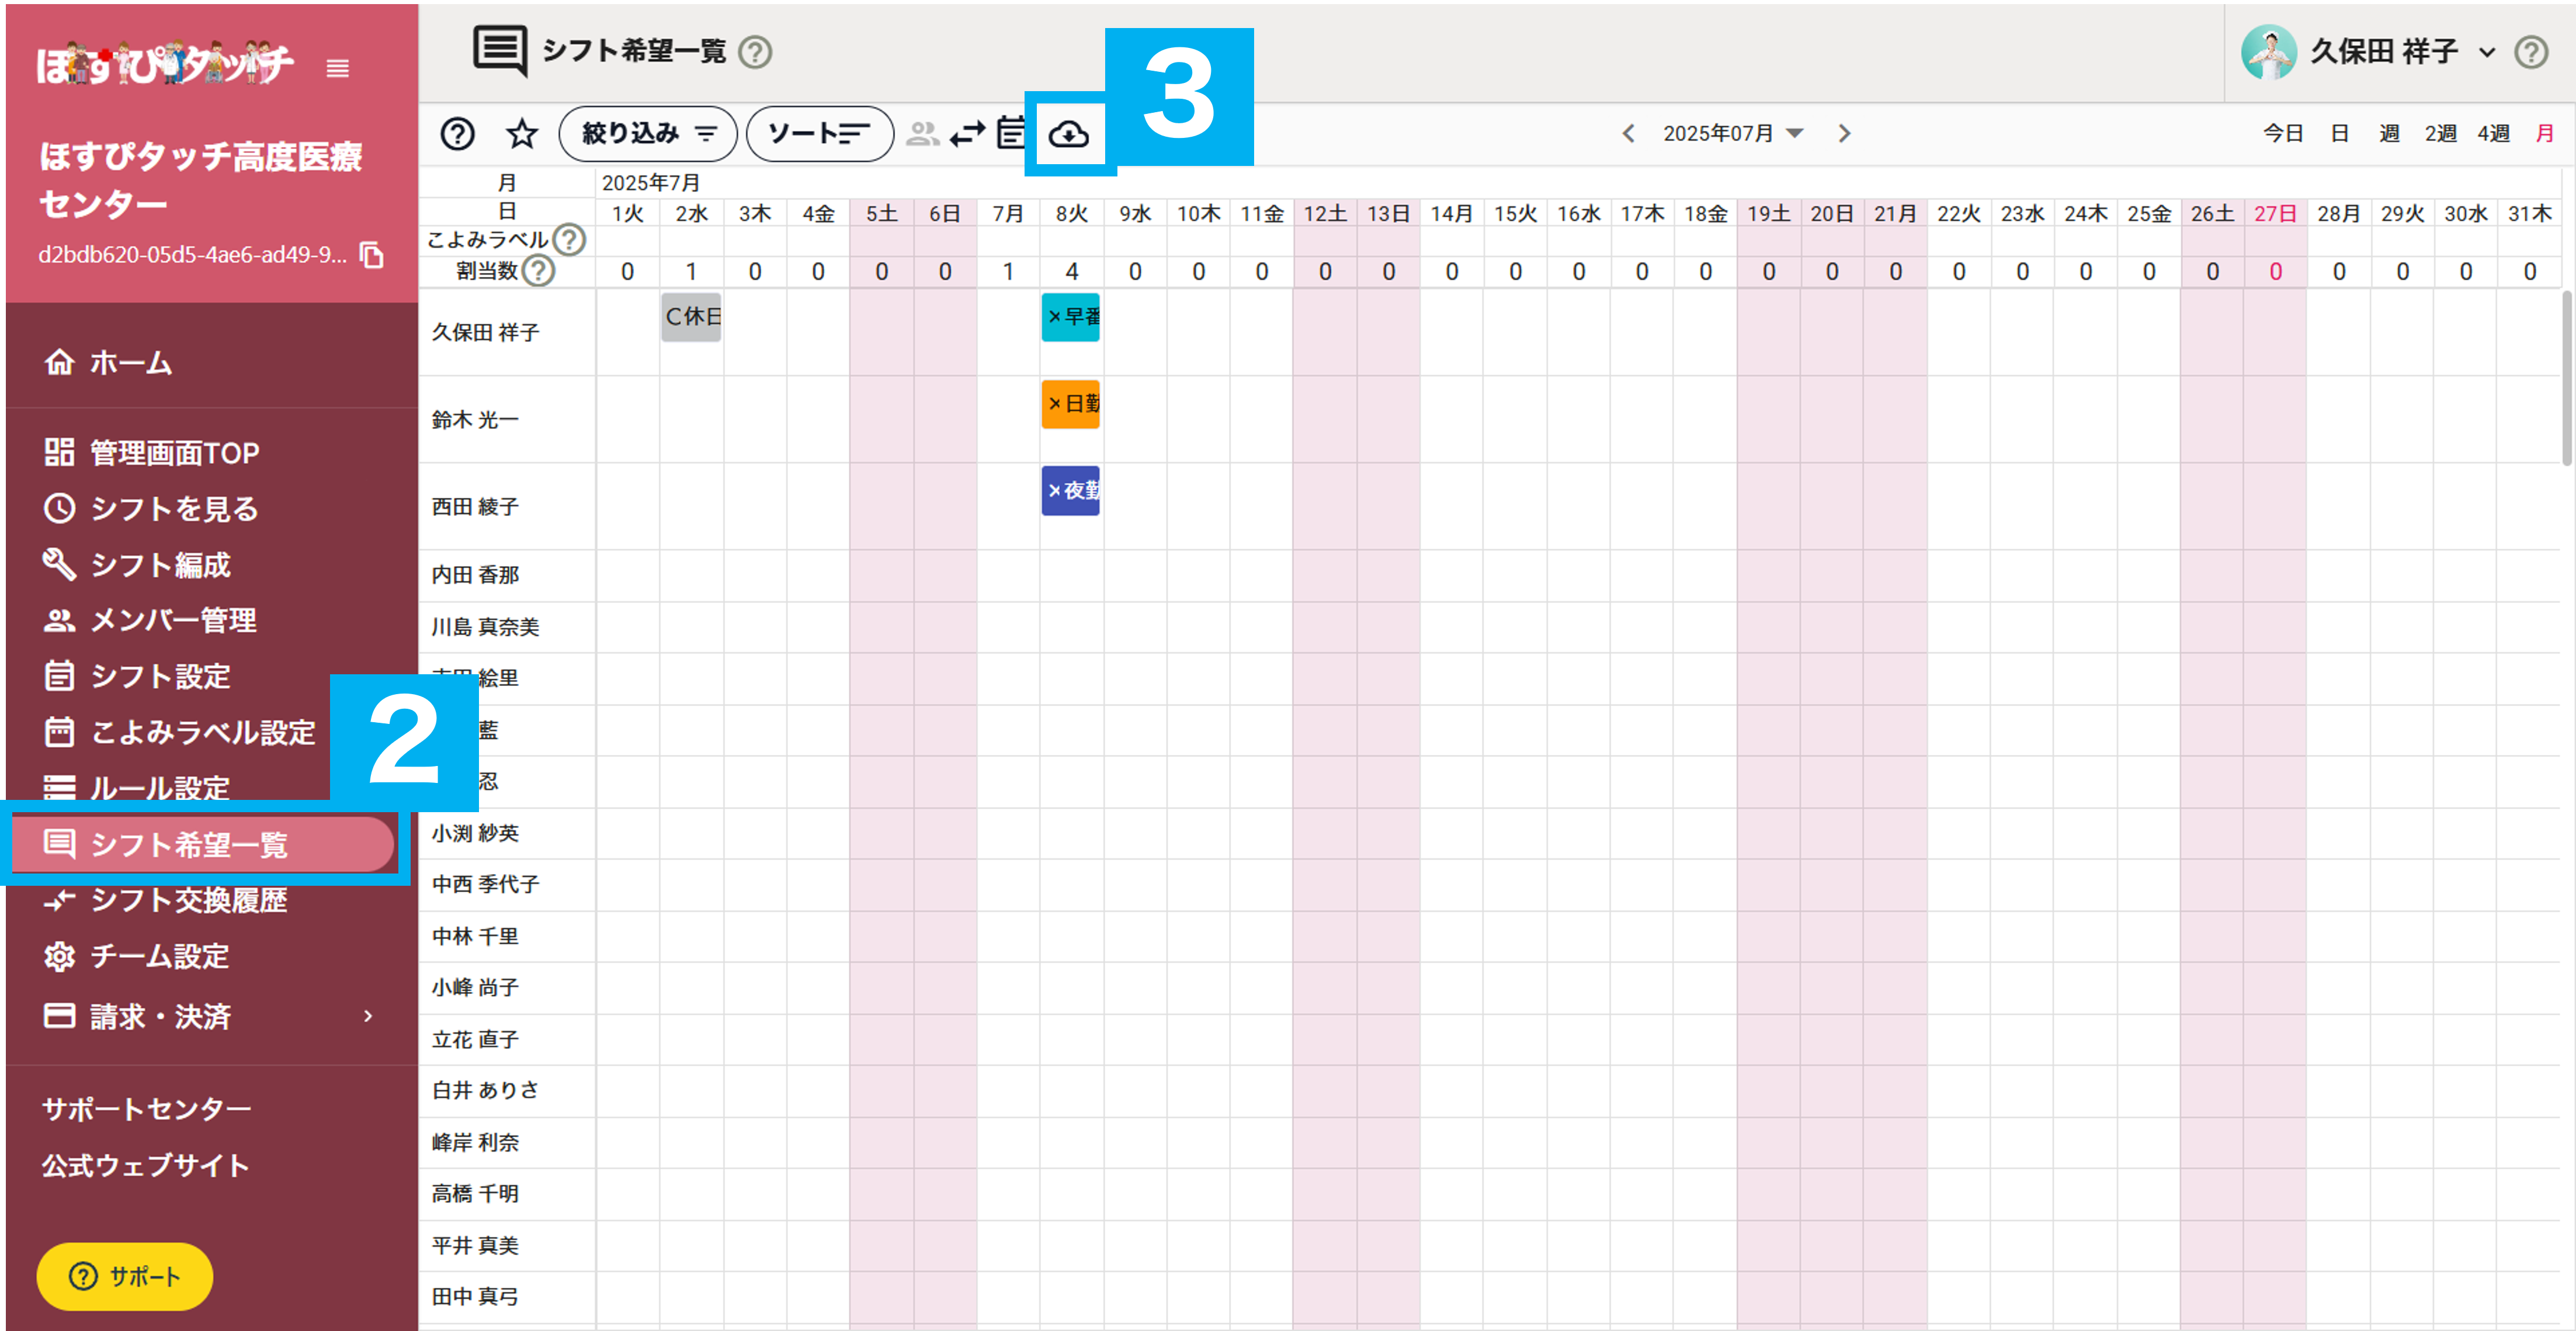Click the 絞り込み filter button
The width and height of the screenshot is (2576, 1331).
[648, 133]
